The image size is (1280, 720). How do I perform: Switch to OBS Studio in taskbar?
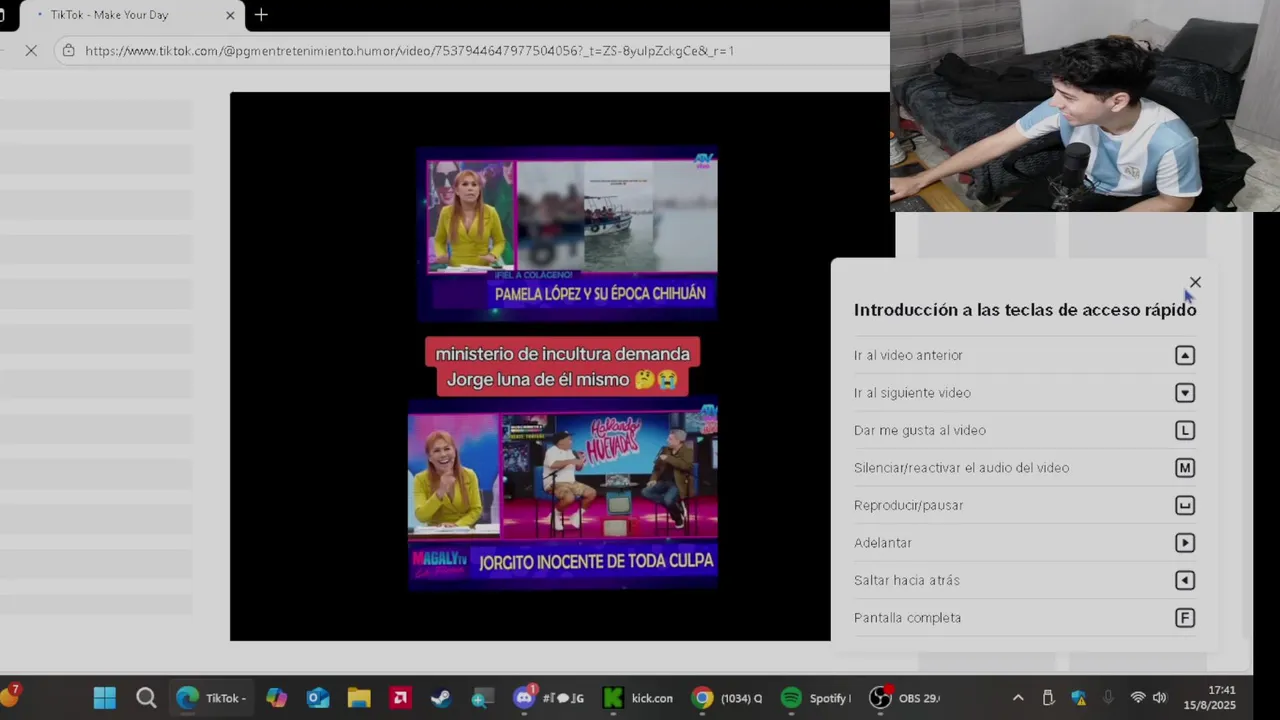click(x=905, y=698)
